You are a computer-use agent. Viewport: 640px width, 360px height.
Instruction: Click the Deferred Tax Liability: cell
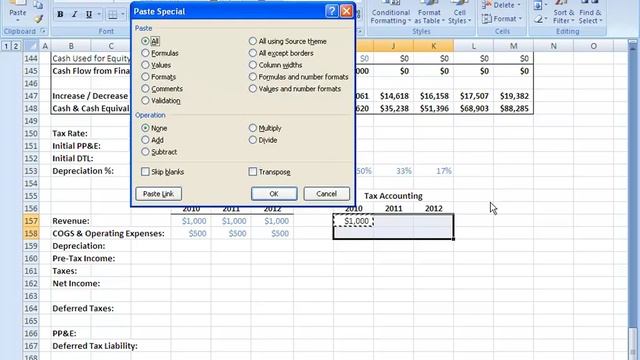95,346
